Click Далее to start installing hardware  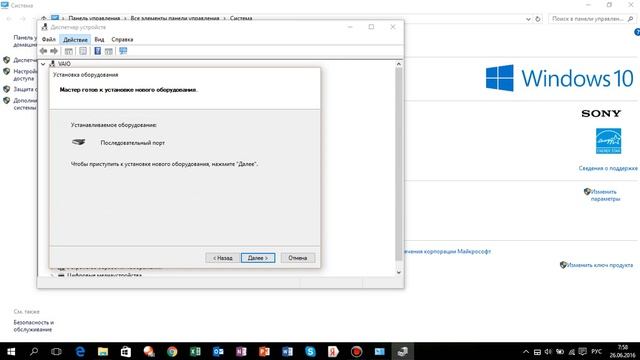point(258,258)
